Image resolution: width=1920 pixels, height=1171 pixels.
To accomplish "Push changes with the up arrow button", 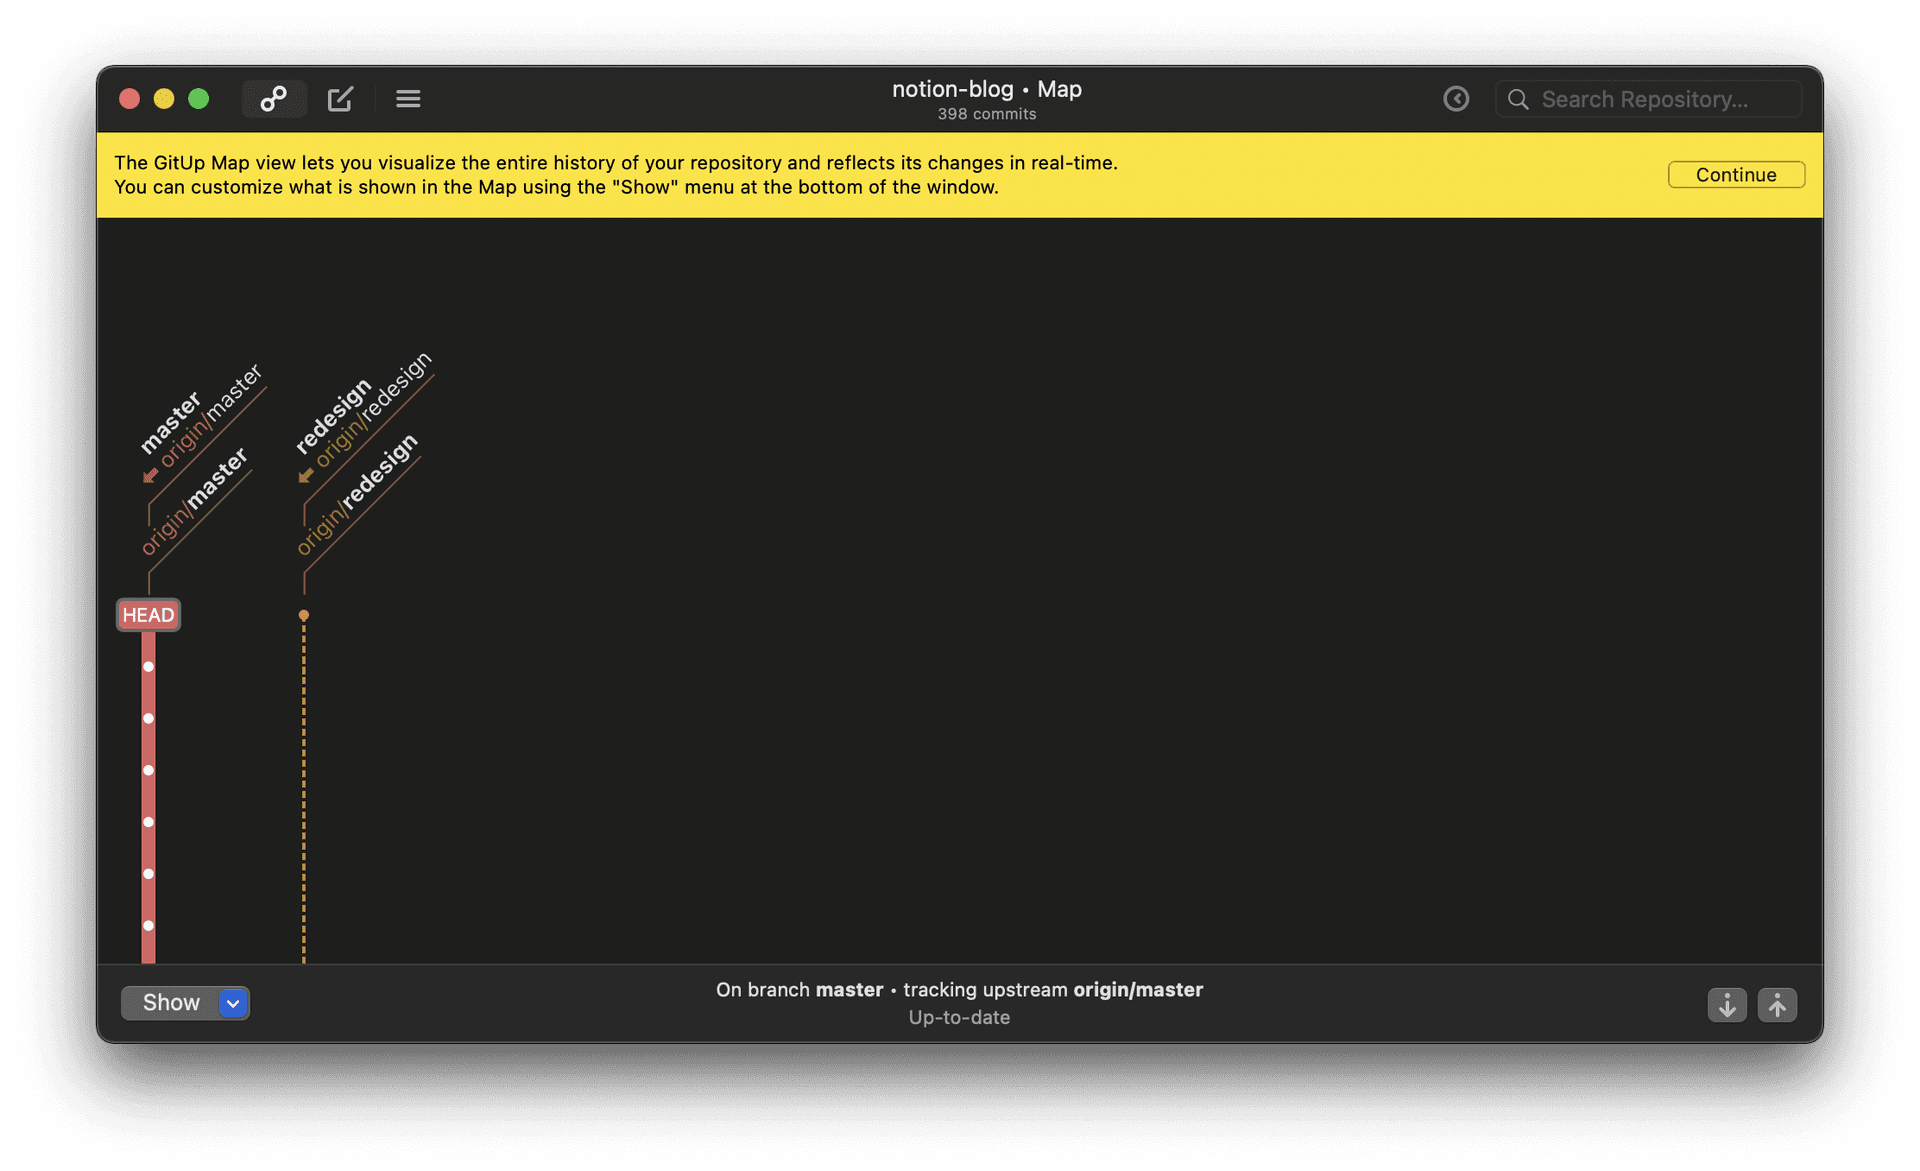I will click(1777, 1005).
